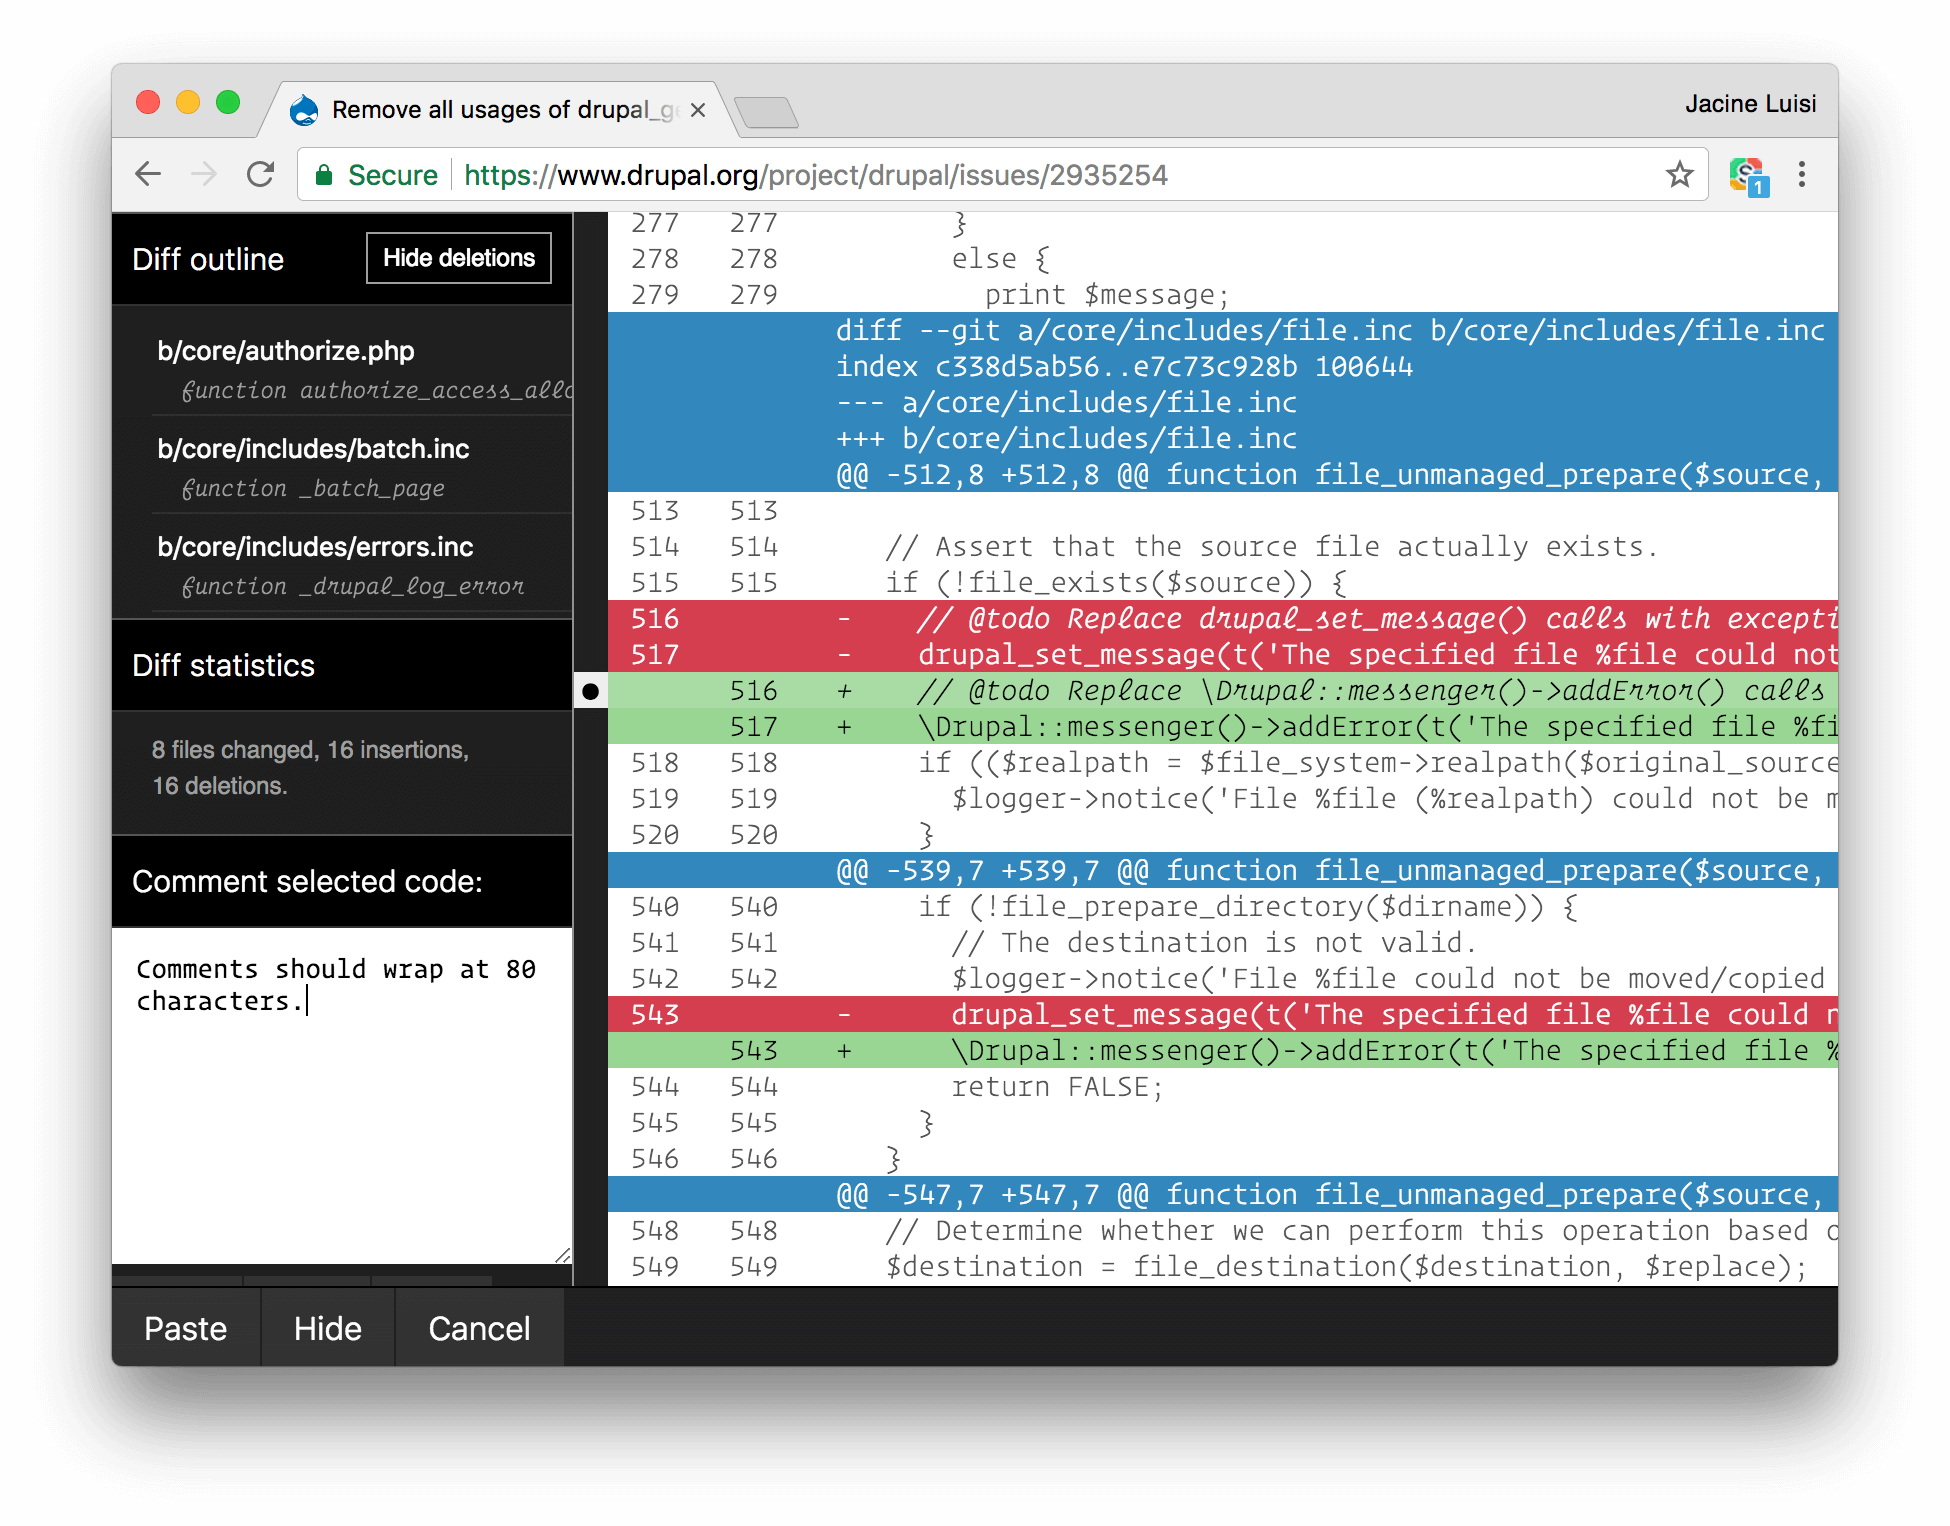Screen dimensions: 1950x1526
Task: Click the black dot marker on line 516
Action: tap(590, 691)
